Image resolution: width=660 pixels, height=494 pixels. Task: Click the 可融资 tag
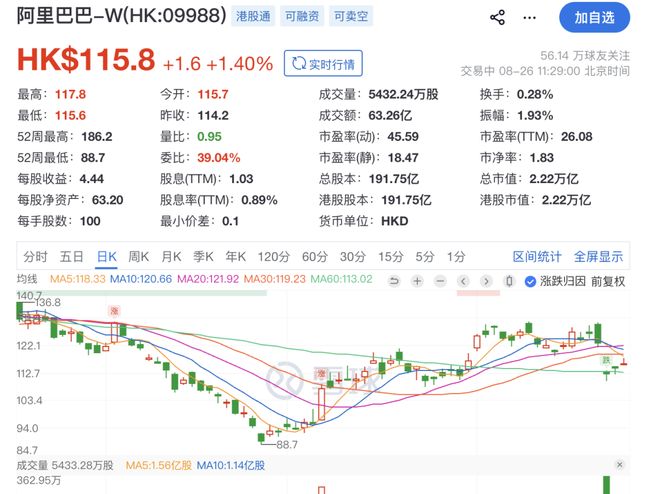coord(302,16)
